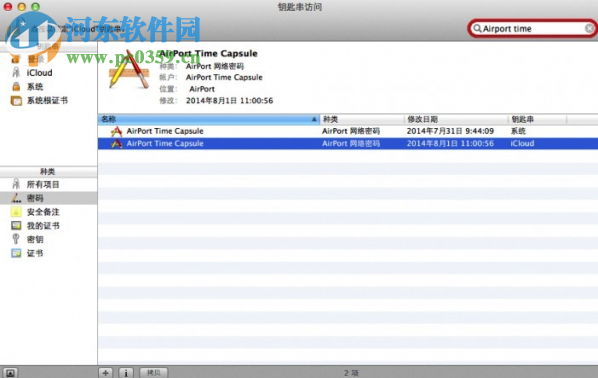Click the 安全备注 note icon
The image size is (598, 378).
point(16,212)
